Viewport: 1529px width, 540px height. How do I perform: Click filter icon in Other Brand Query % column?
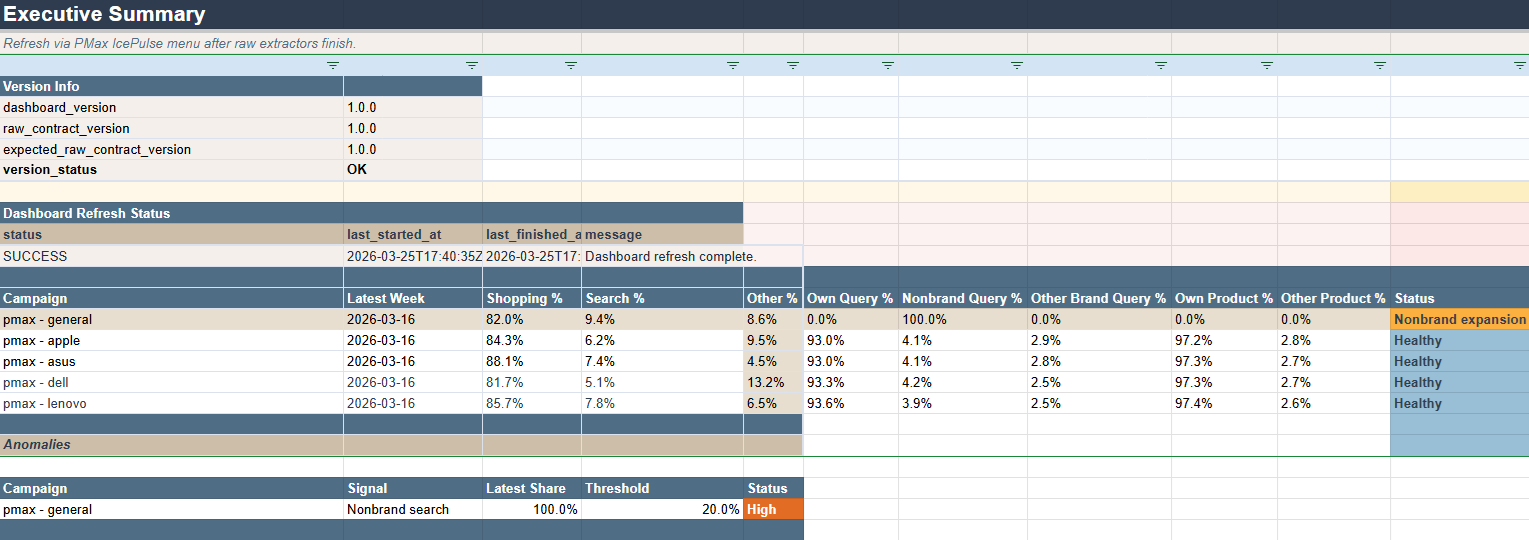[1161, 65]
